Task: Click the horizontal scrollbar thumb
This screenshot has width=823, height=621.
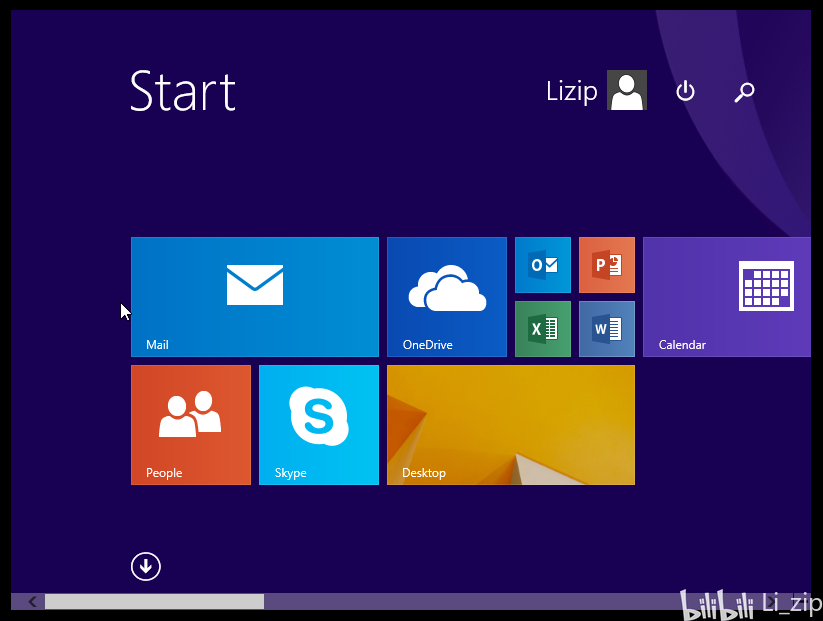Action: click(x=154, y=602)
